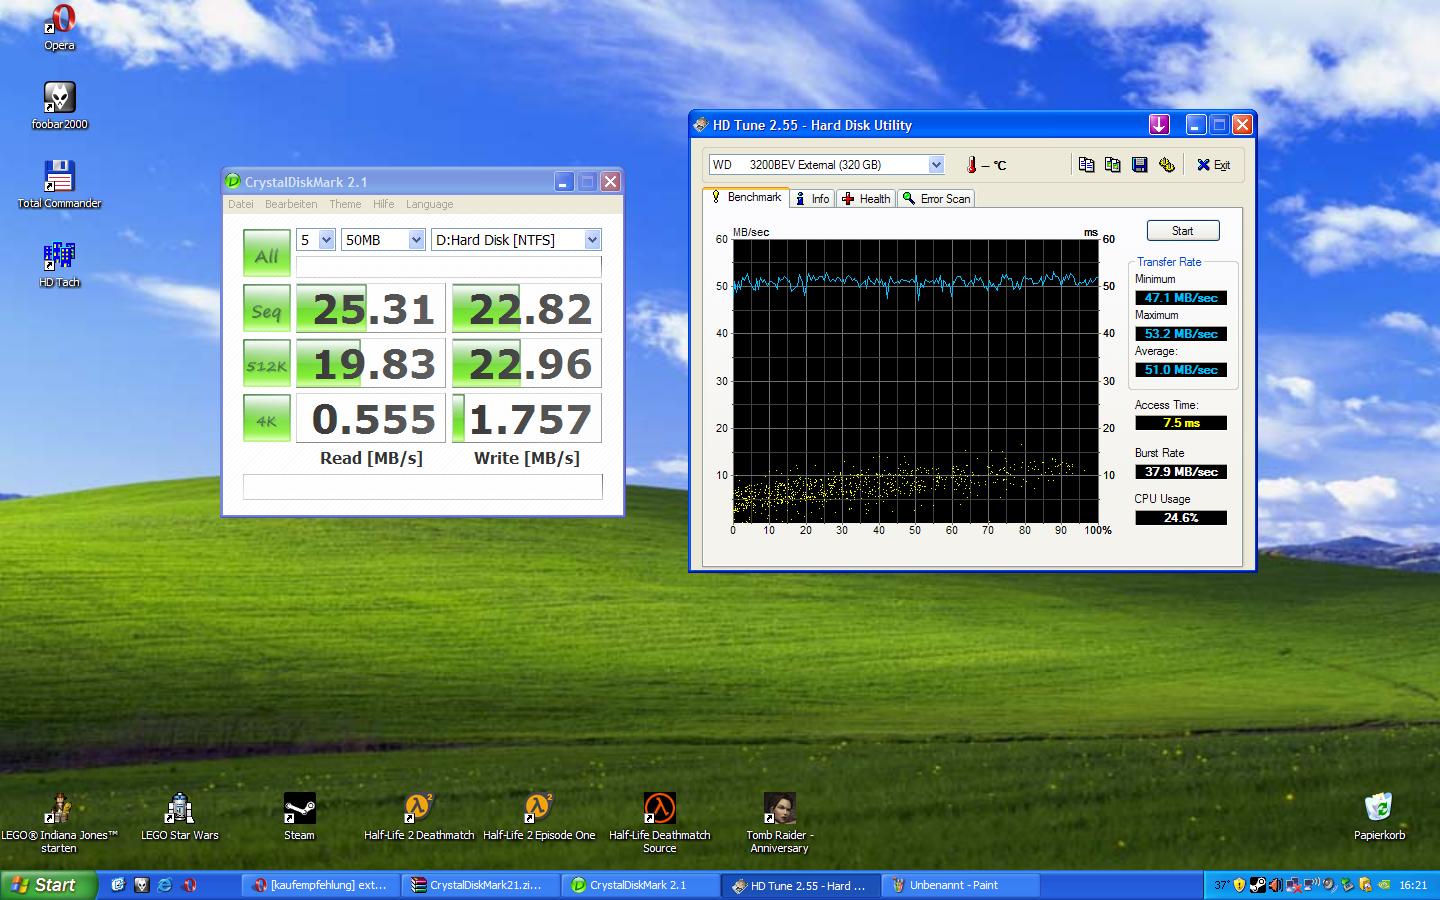Screen dimensions: 1440x900
Task: Click the Steam tray icon
Action: (1258, 885)
